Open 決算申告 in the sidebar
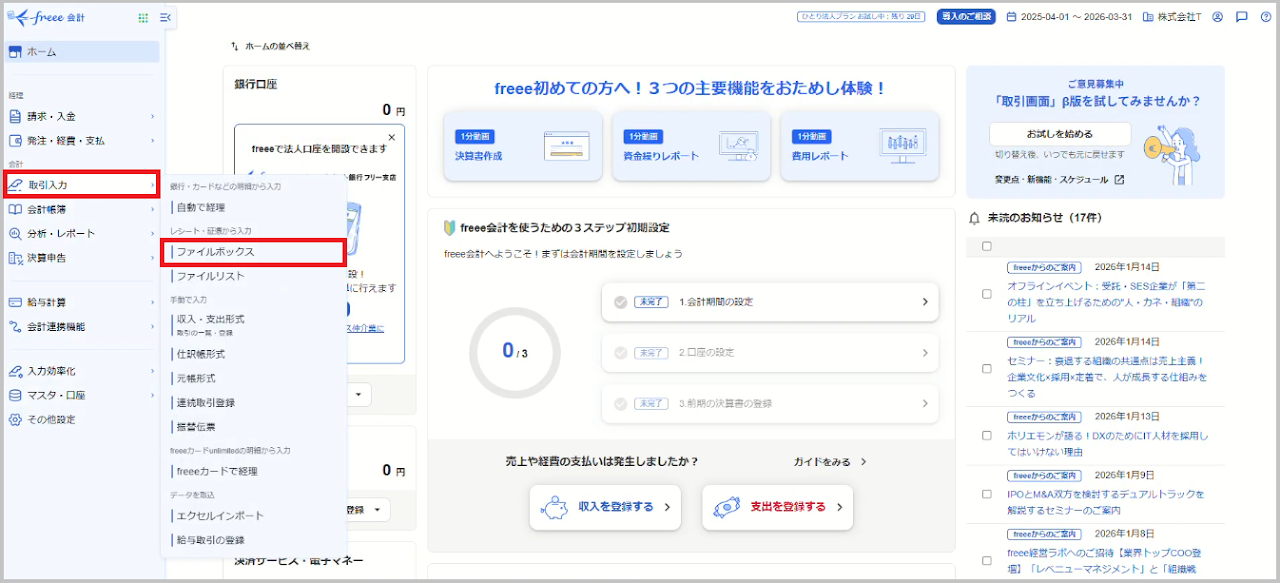Viewport: 1280px width, 583px height. coord(82,258)
